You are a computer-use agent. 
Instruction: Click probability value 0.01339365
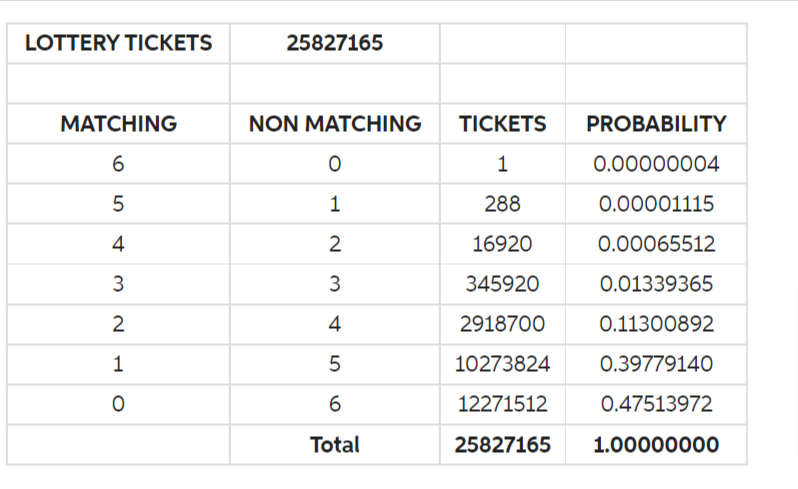point(656,284)
